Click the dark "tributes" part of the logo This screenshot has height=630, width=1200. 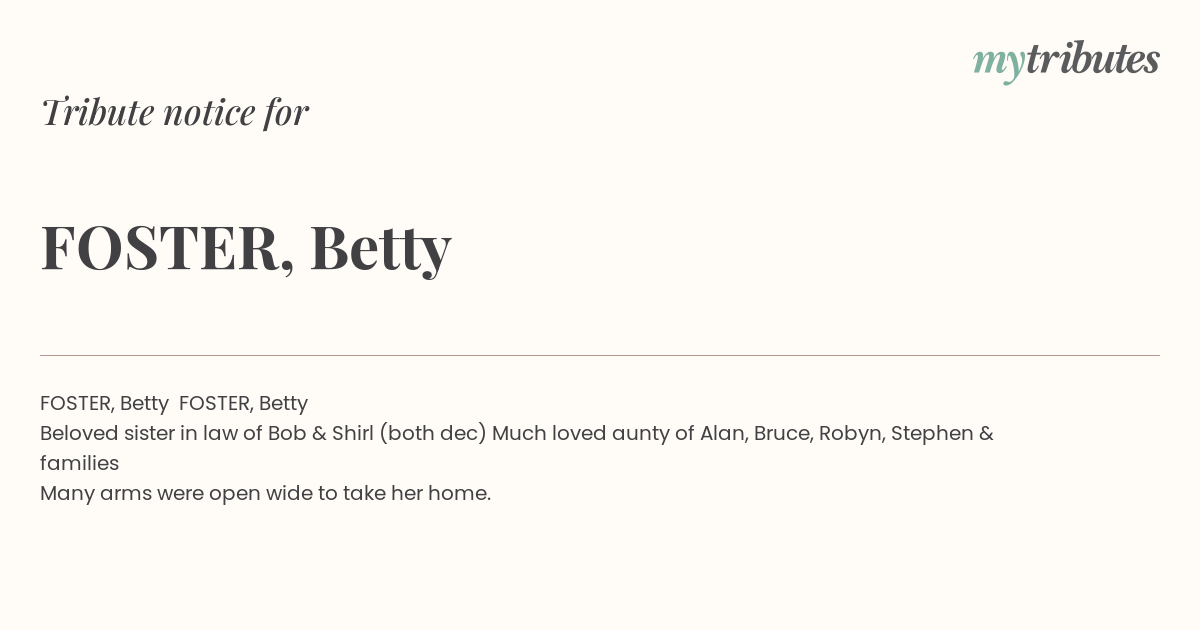coord(1093,59)
